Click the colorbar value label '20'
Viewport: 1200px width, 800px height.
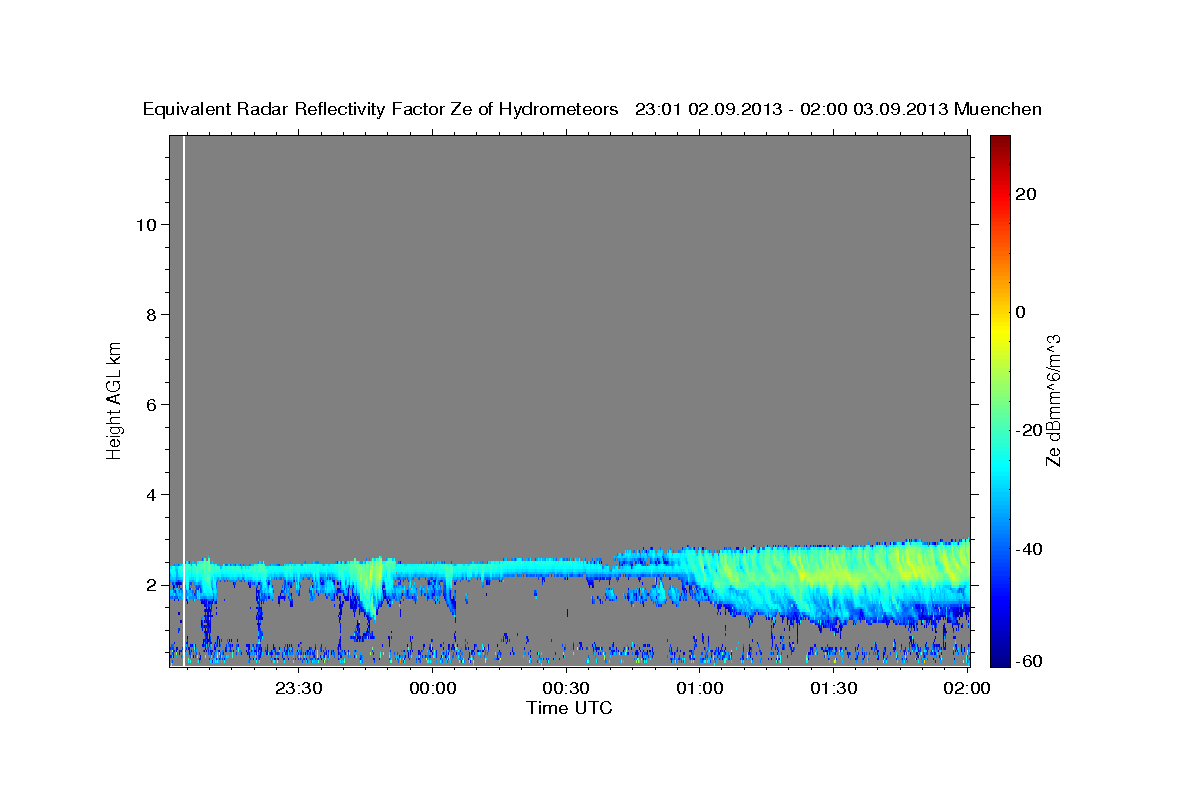pos(1026,194)
